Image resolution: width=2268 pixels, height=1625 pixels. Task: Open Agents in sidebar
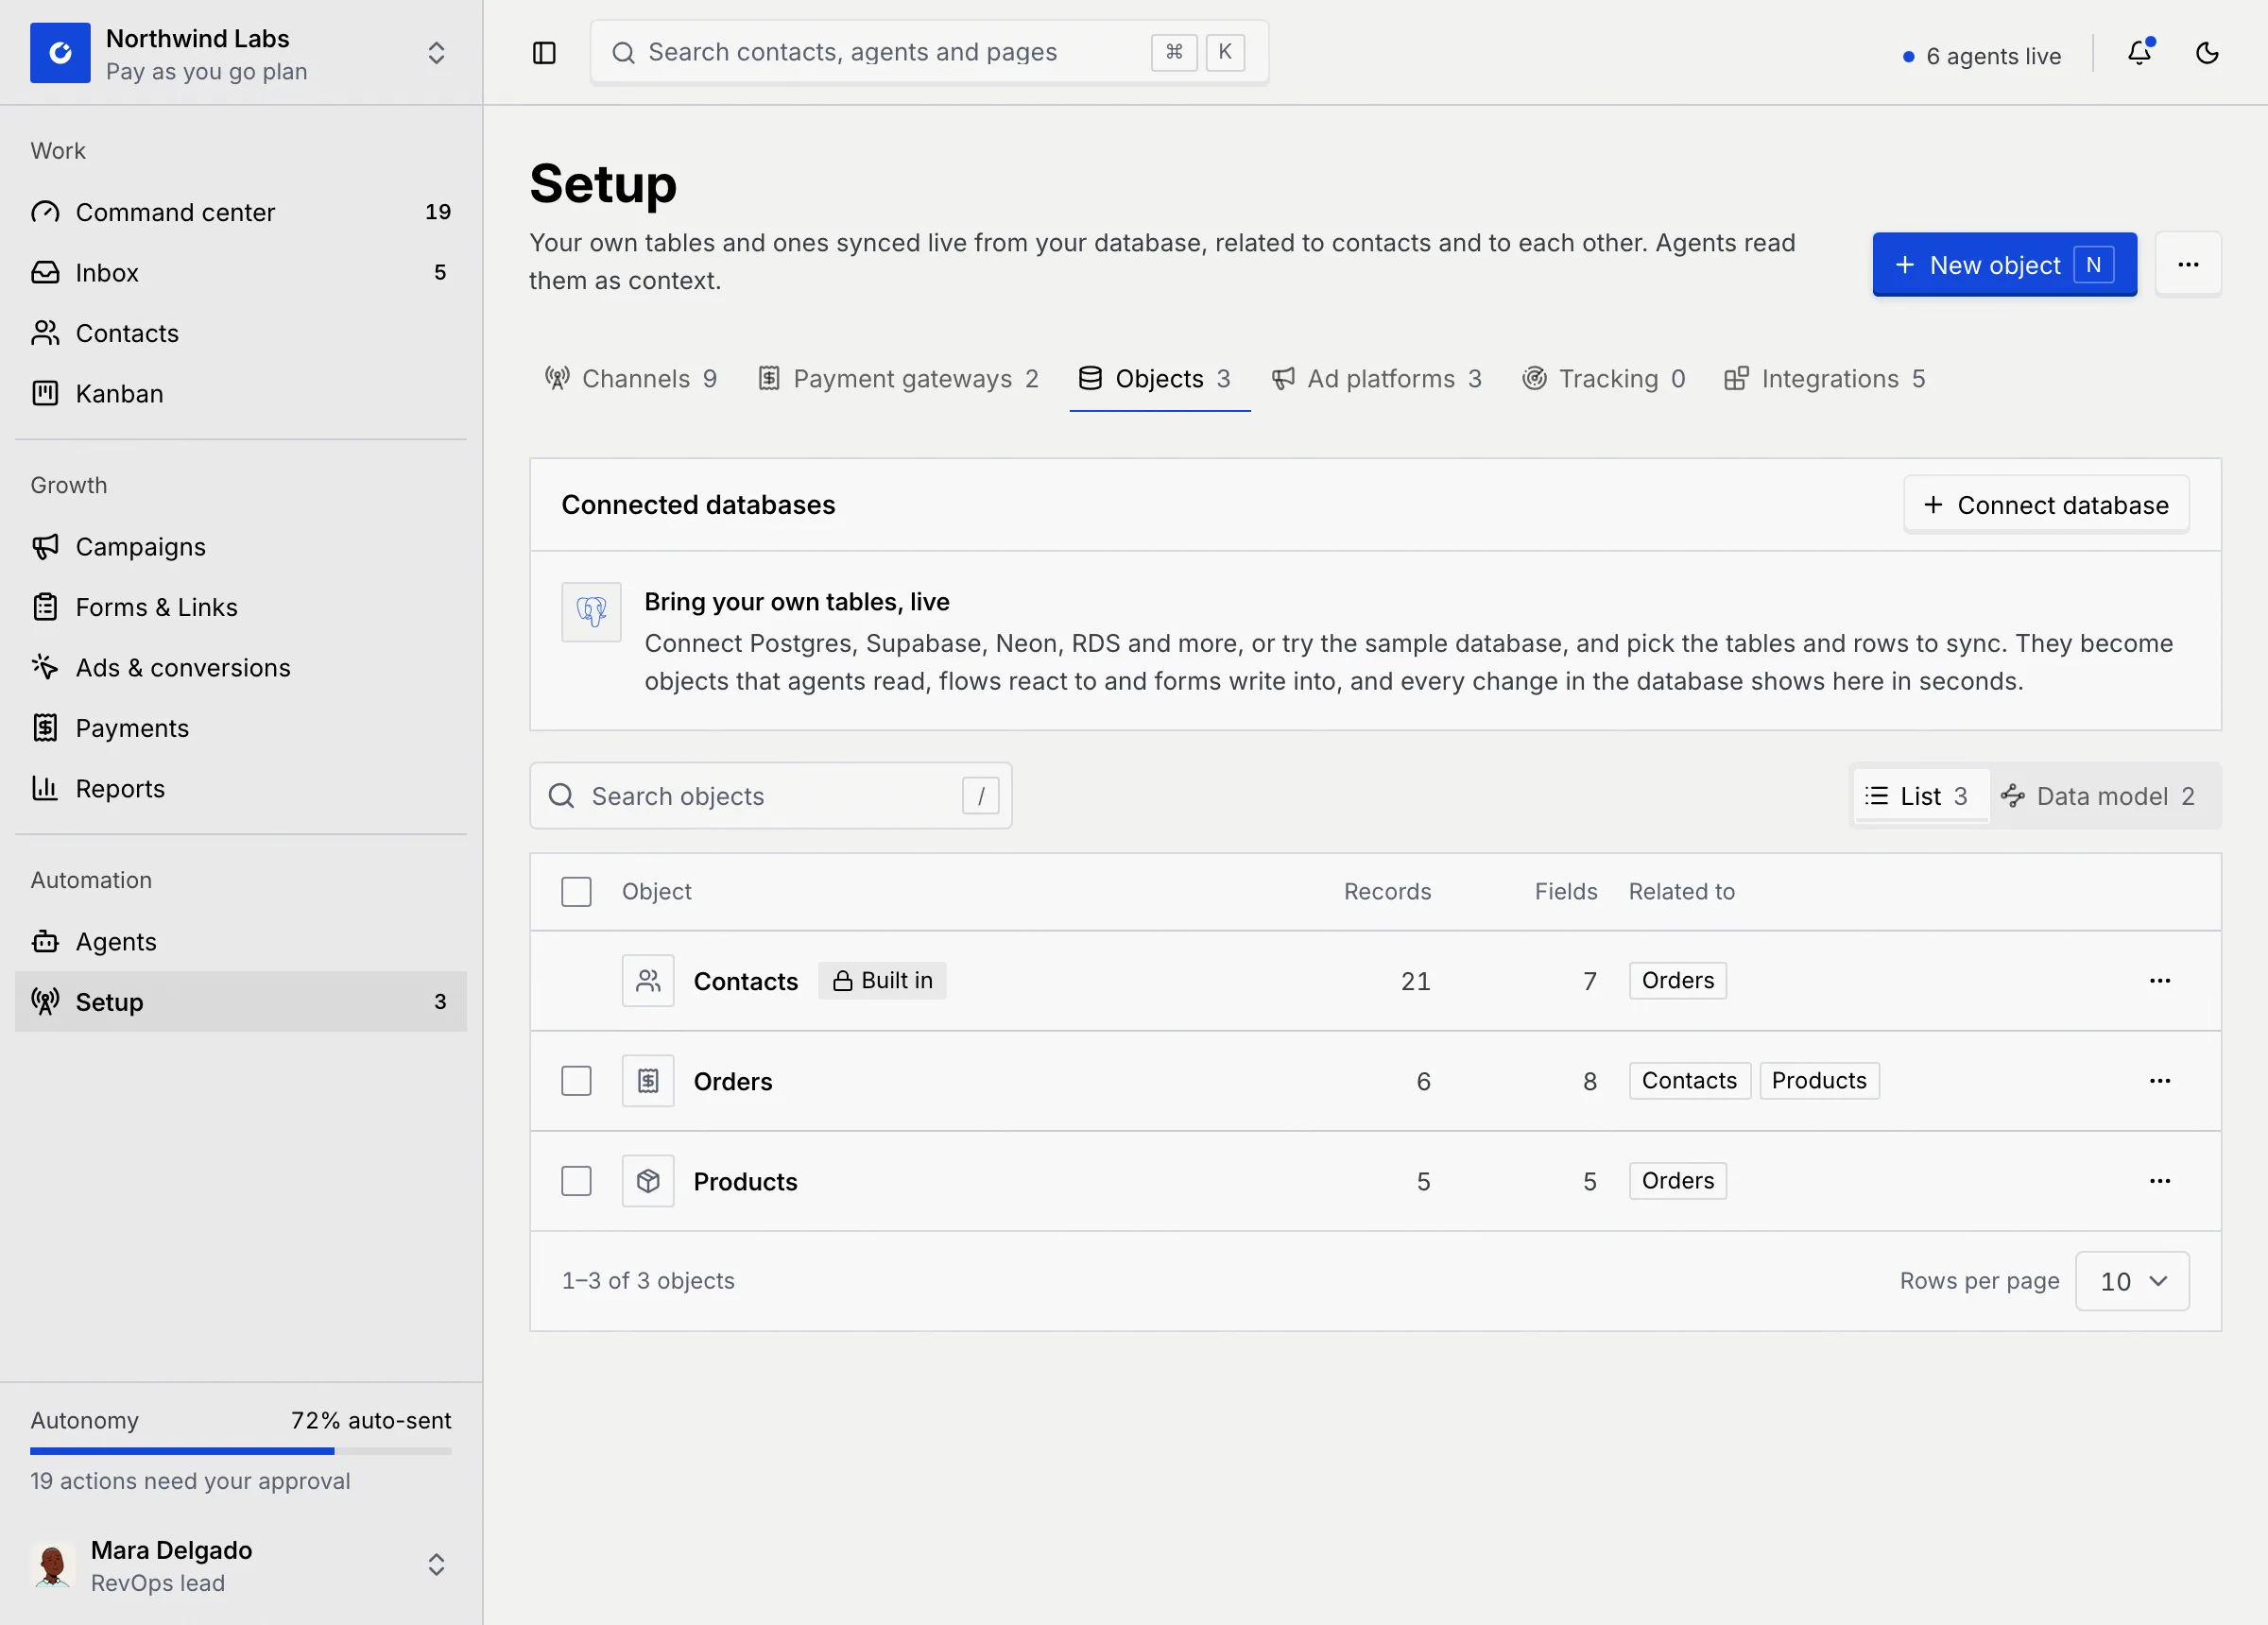[x=241, y=942]
